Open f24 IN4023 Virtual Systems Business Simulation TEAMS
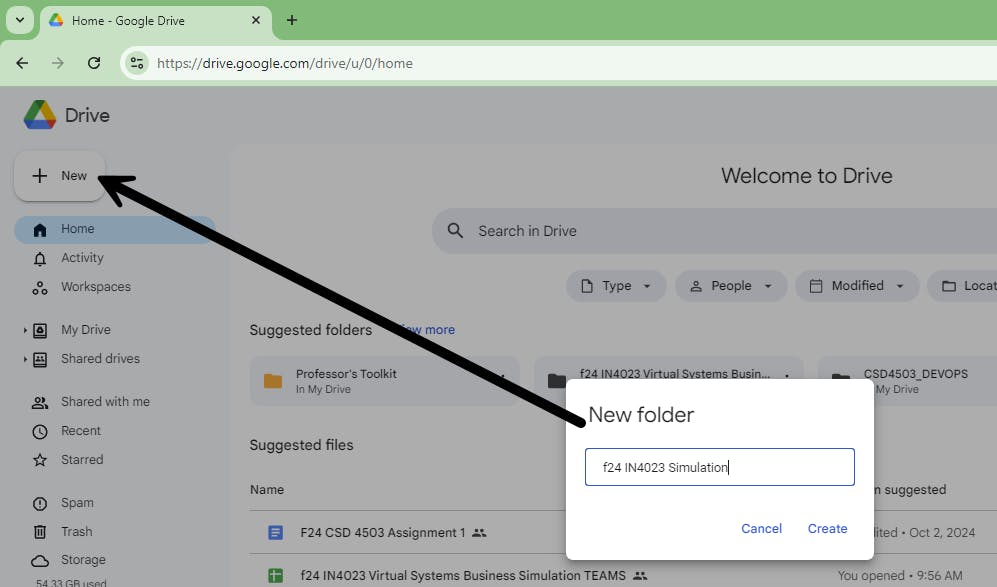997x587 pixels. [463, 576]
